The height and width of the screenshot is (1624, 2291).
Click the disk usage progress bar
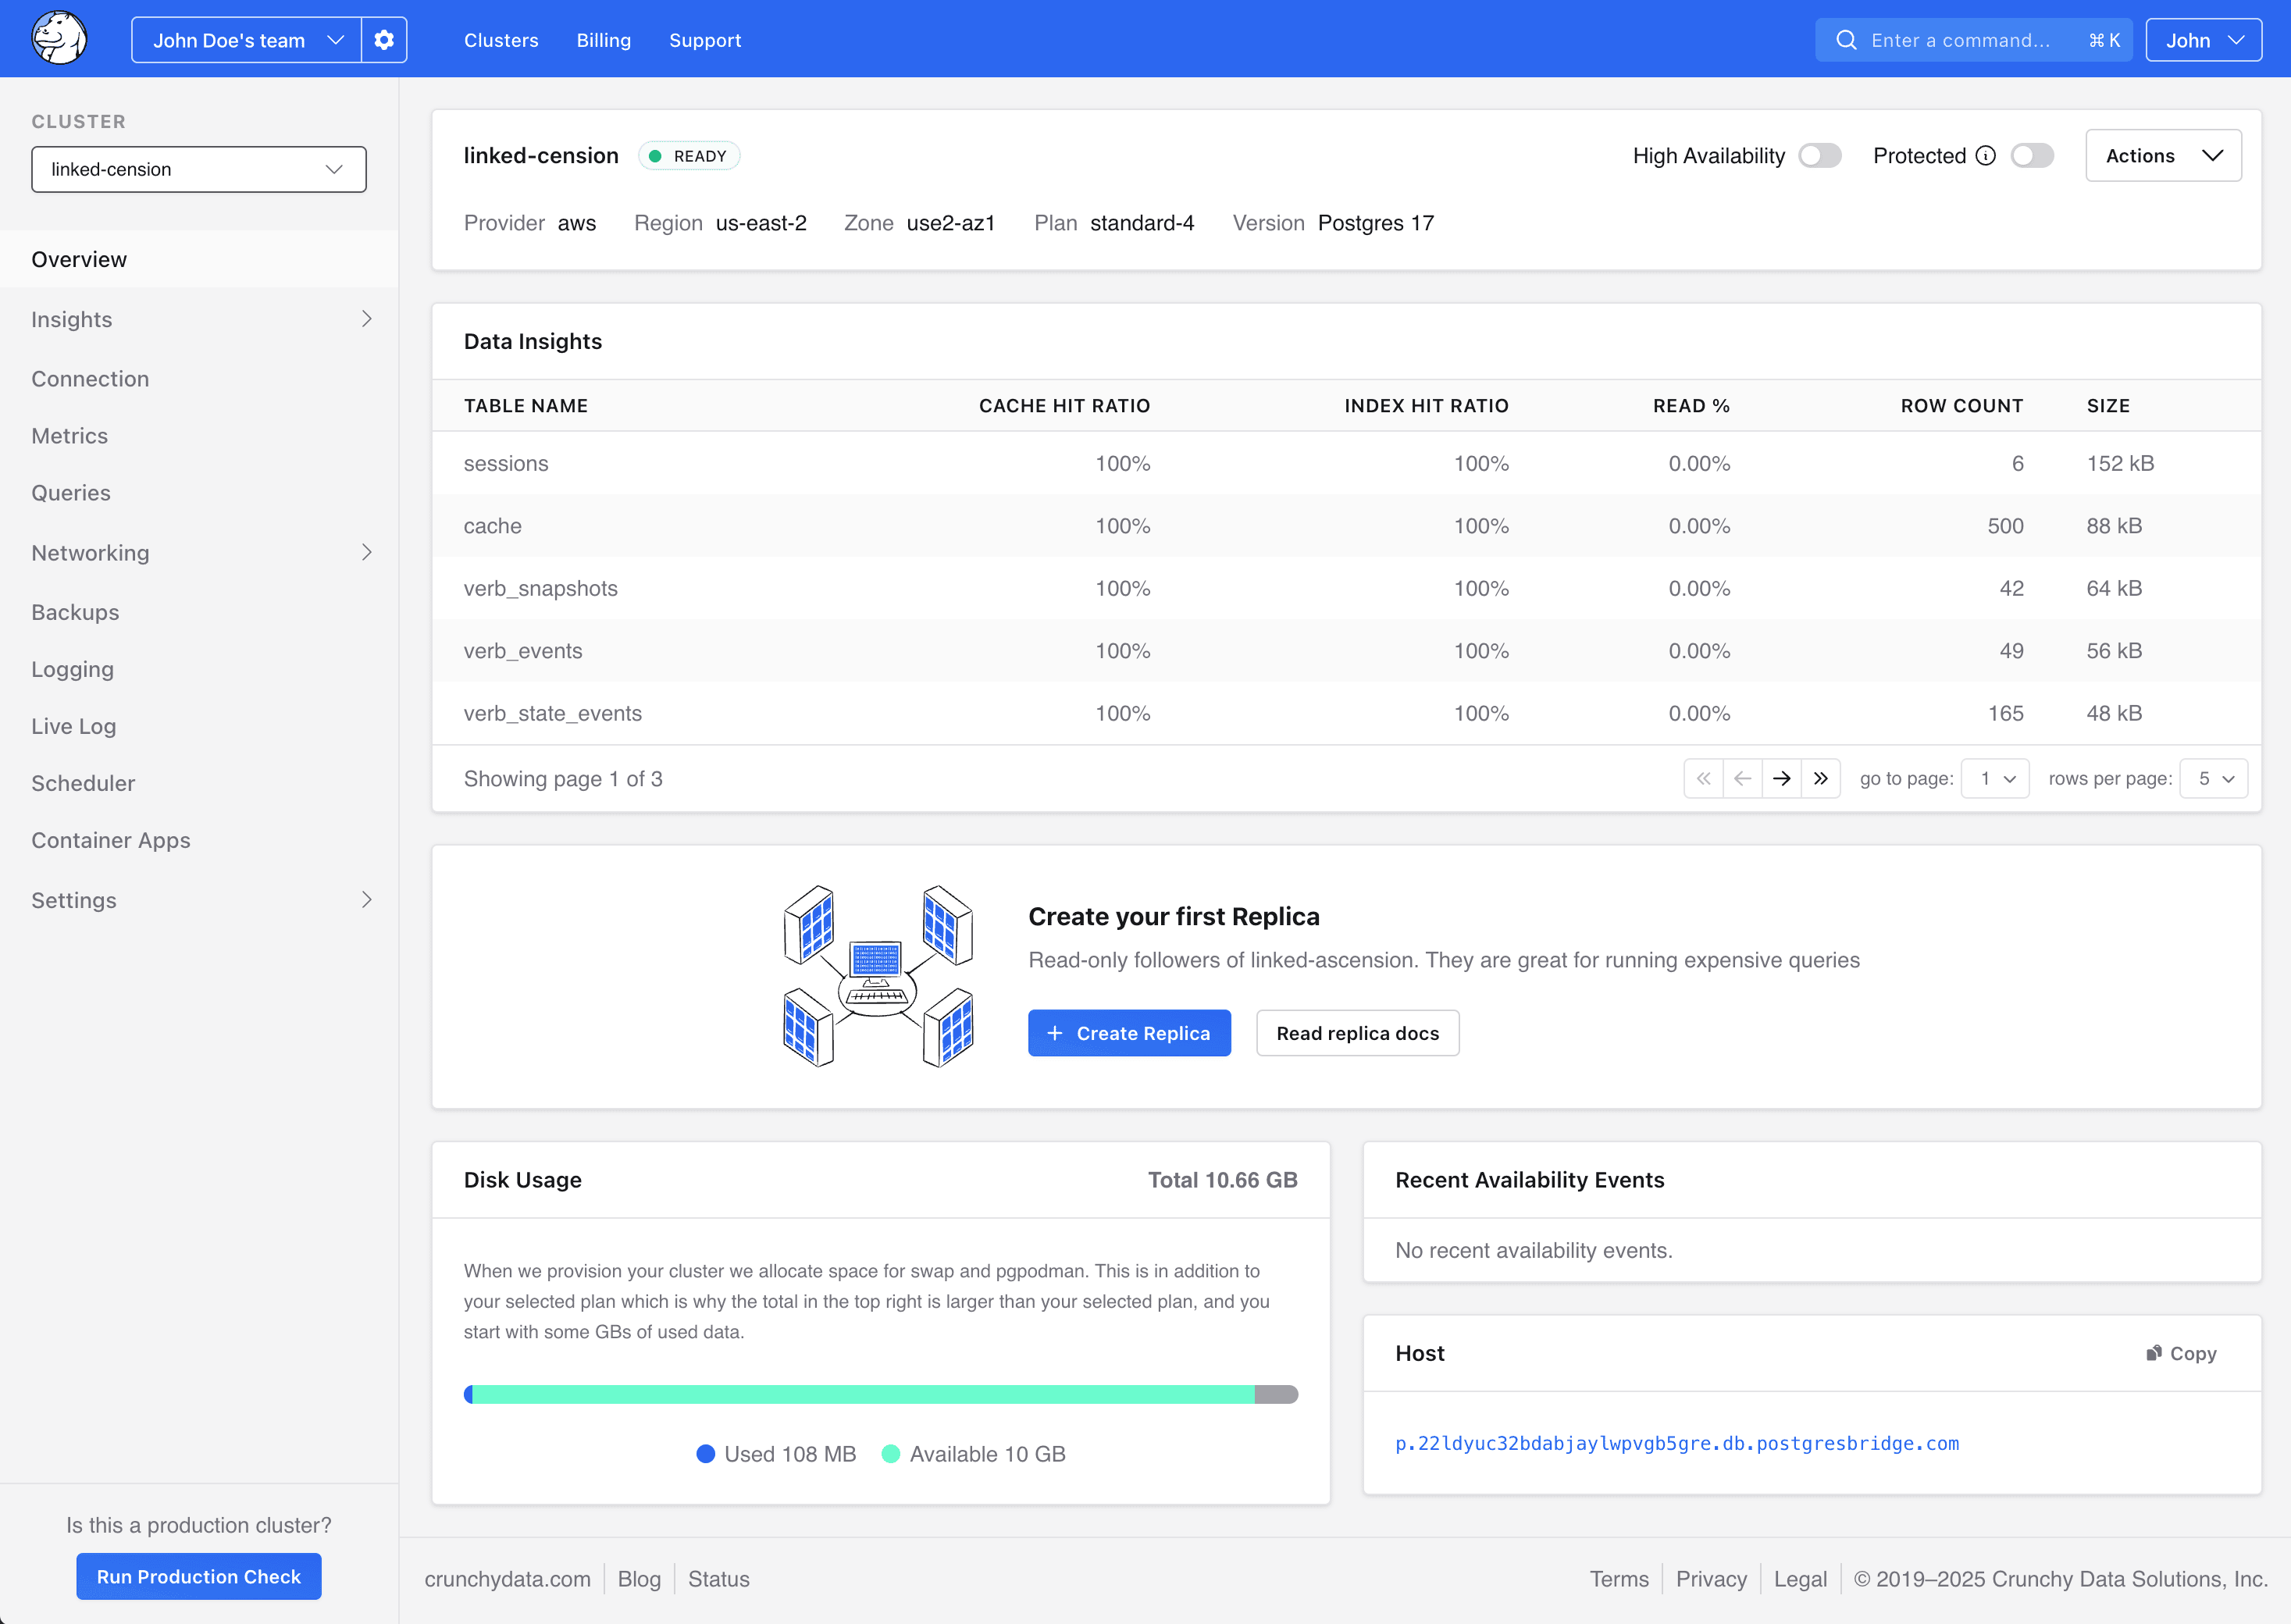point(880,1392)
